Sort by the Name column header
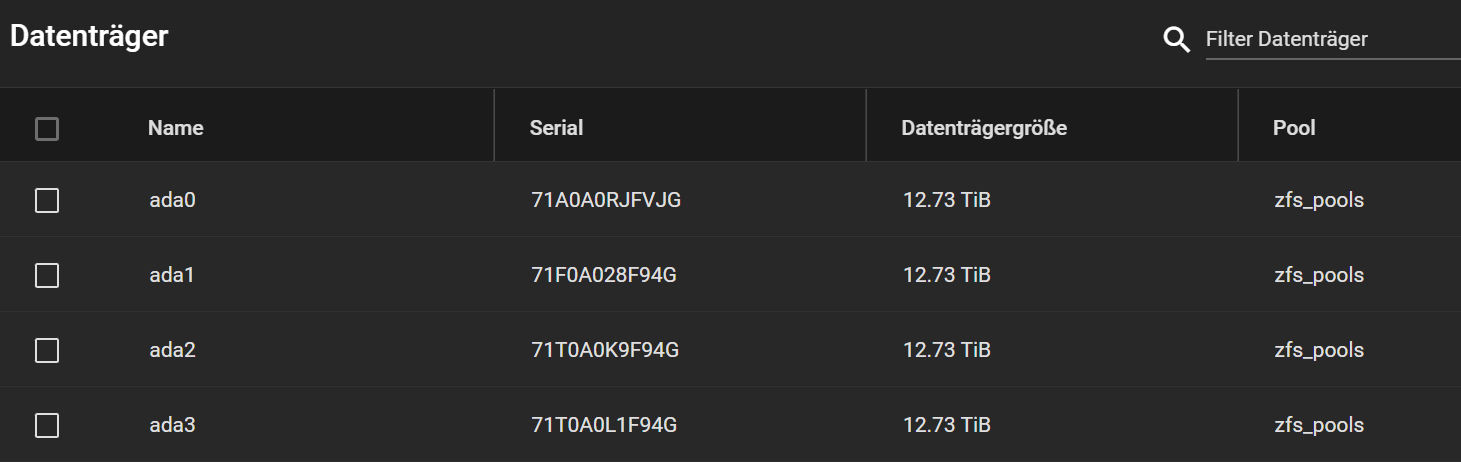Screen dimensions: 1461x462 pyautogui.click(x=175, y=128)
